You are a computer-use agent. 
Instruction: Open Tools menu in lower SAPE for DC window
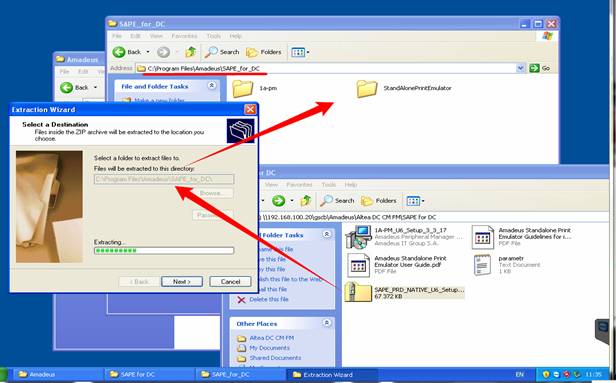pyautogui.click(x=329, y=185)
